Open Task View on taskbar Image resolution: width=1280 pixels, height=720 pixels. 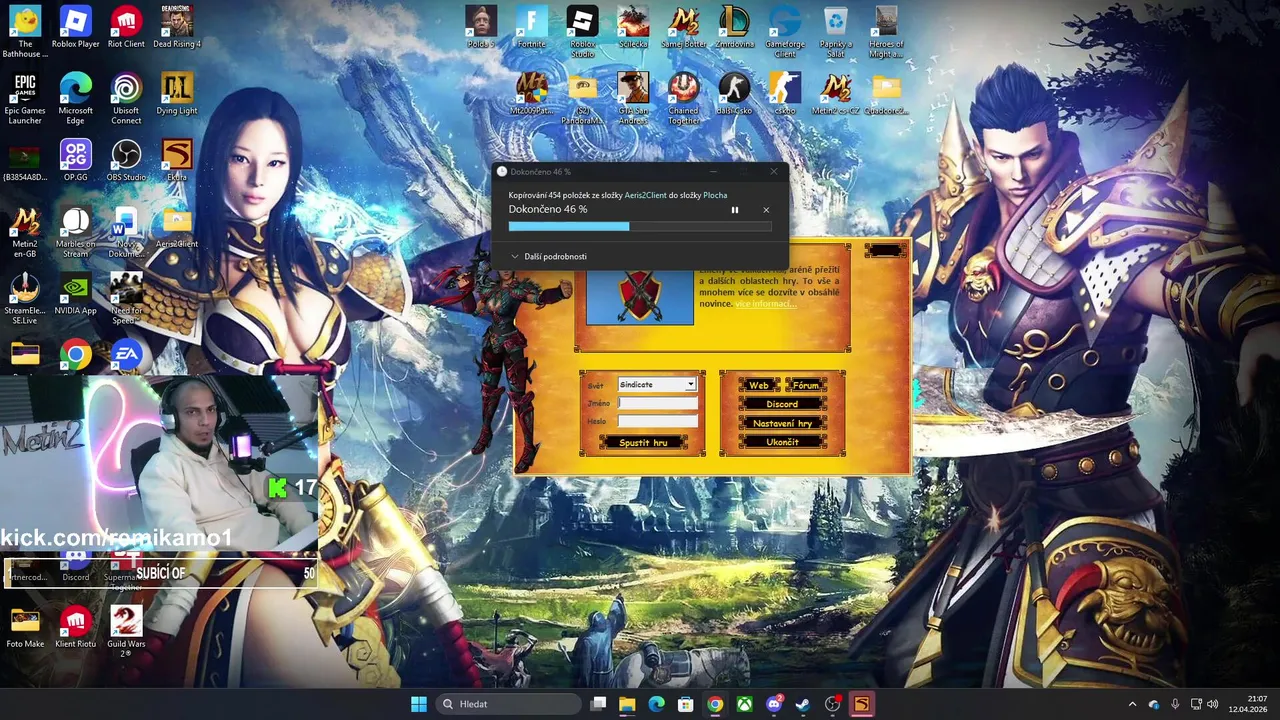tap(598, 704)
